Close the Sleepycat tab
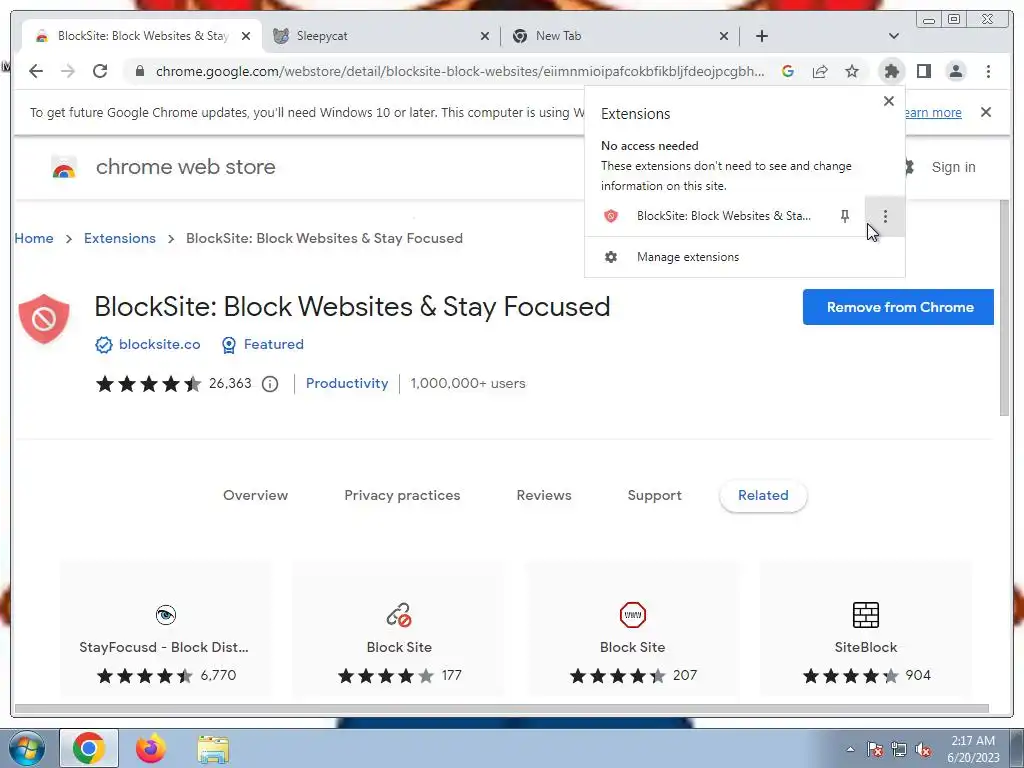 click(485, 36)
